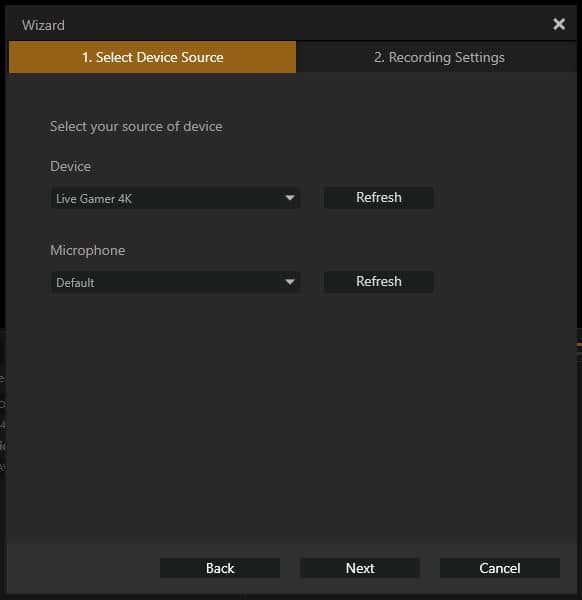
Task: Cancel the wizard
Action: 500,568
